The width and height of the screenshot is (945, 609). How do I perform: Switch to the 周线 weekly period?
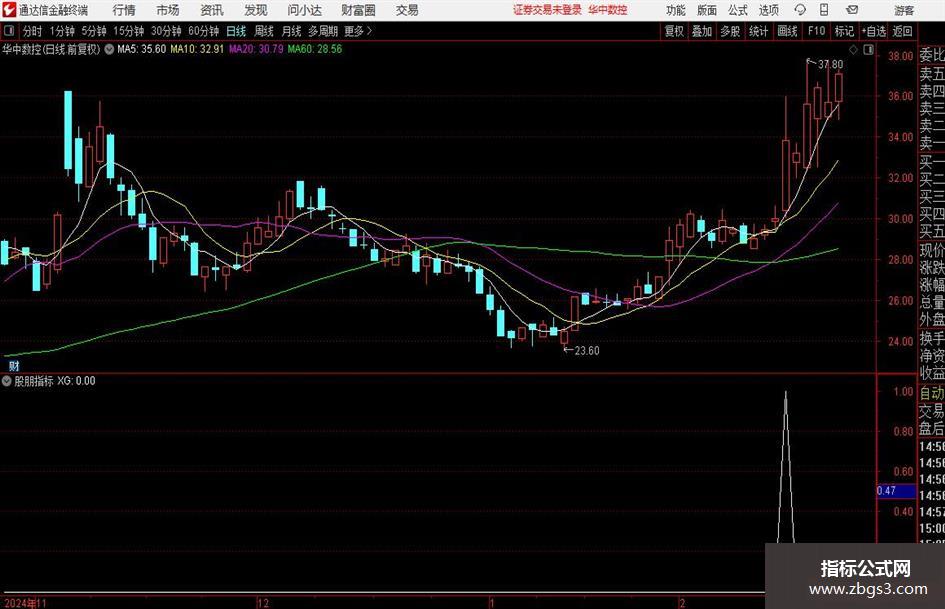tap(264, 31)
